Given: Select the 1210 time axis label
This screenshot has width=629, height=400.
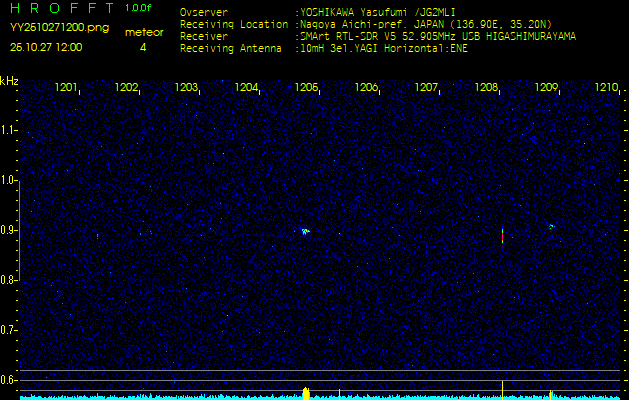Looking at the screenshot, I should tap(606, 88).
